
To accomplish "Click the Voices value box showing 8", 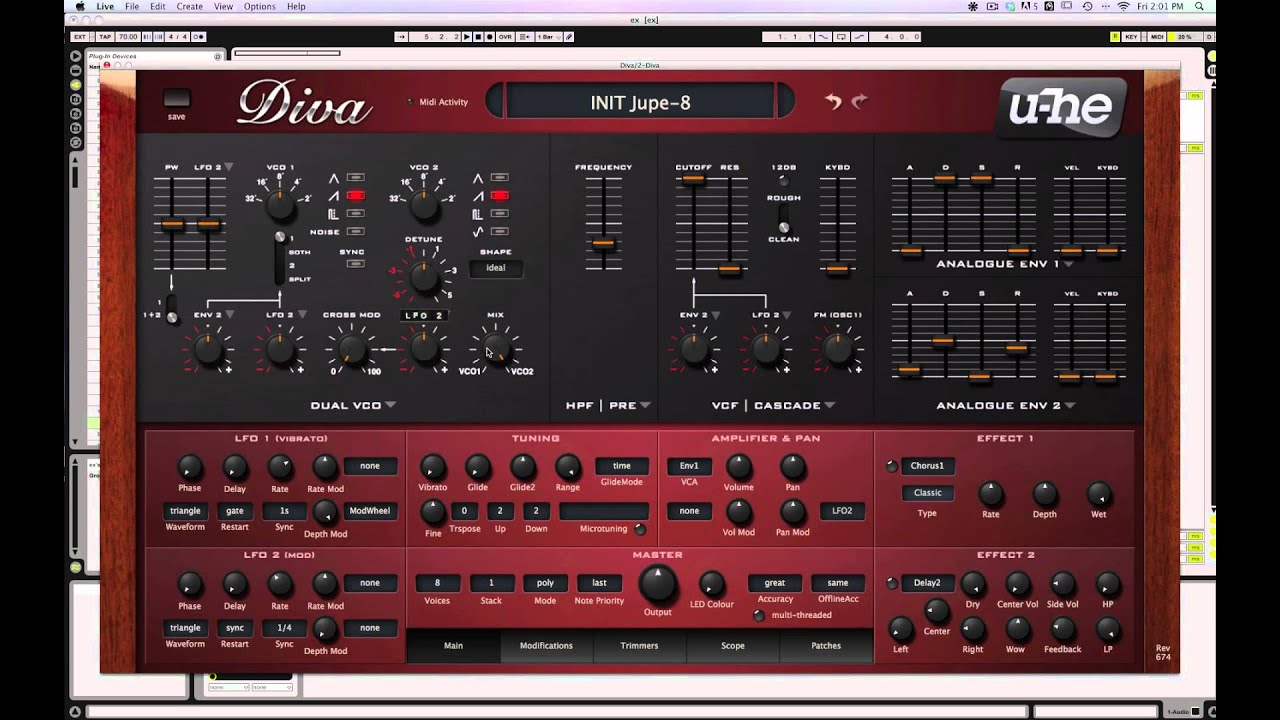I will click(x=437, y=583).
